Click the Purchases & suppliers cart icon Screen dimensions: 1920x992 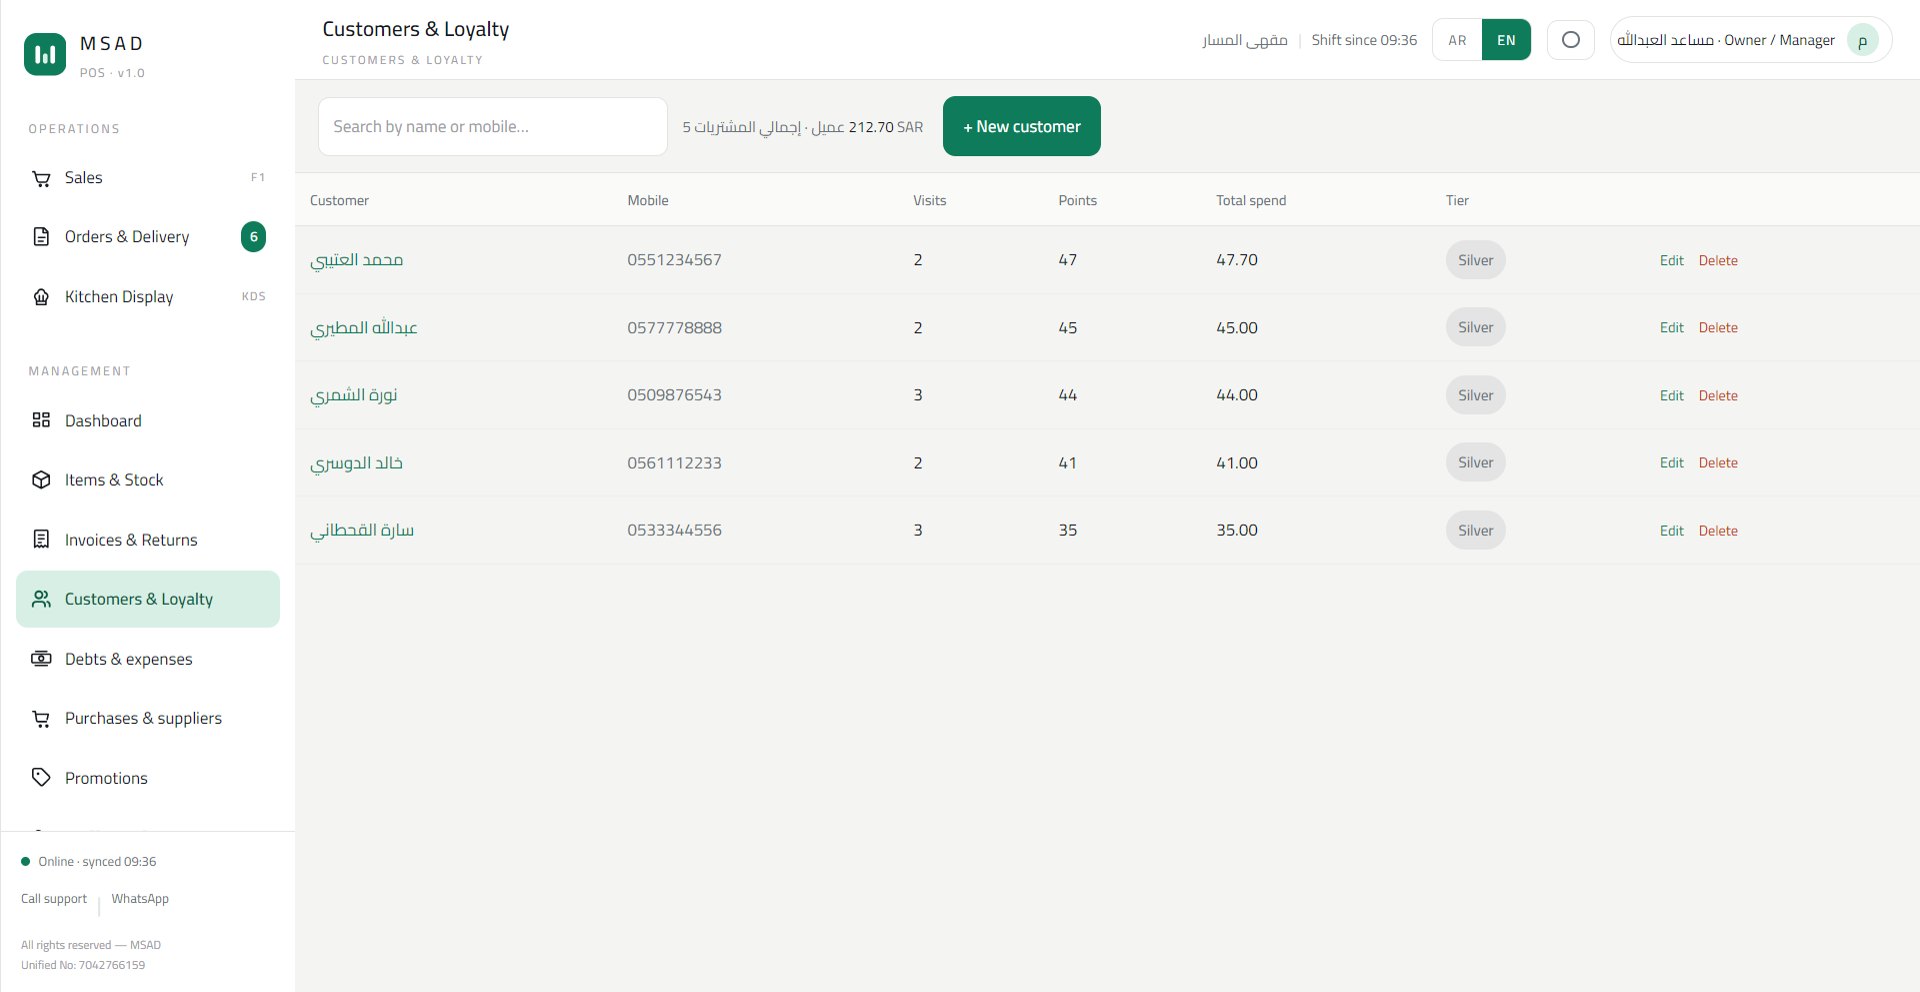(41, 718)
